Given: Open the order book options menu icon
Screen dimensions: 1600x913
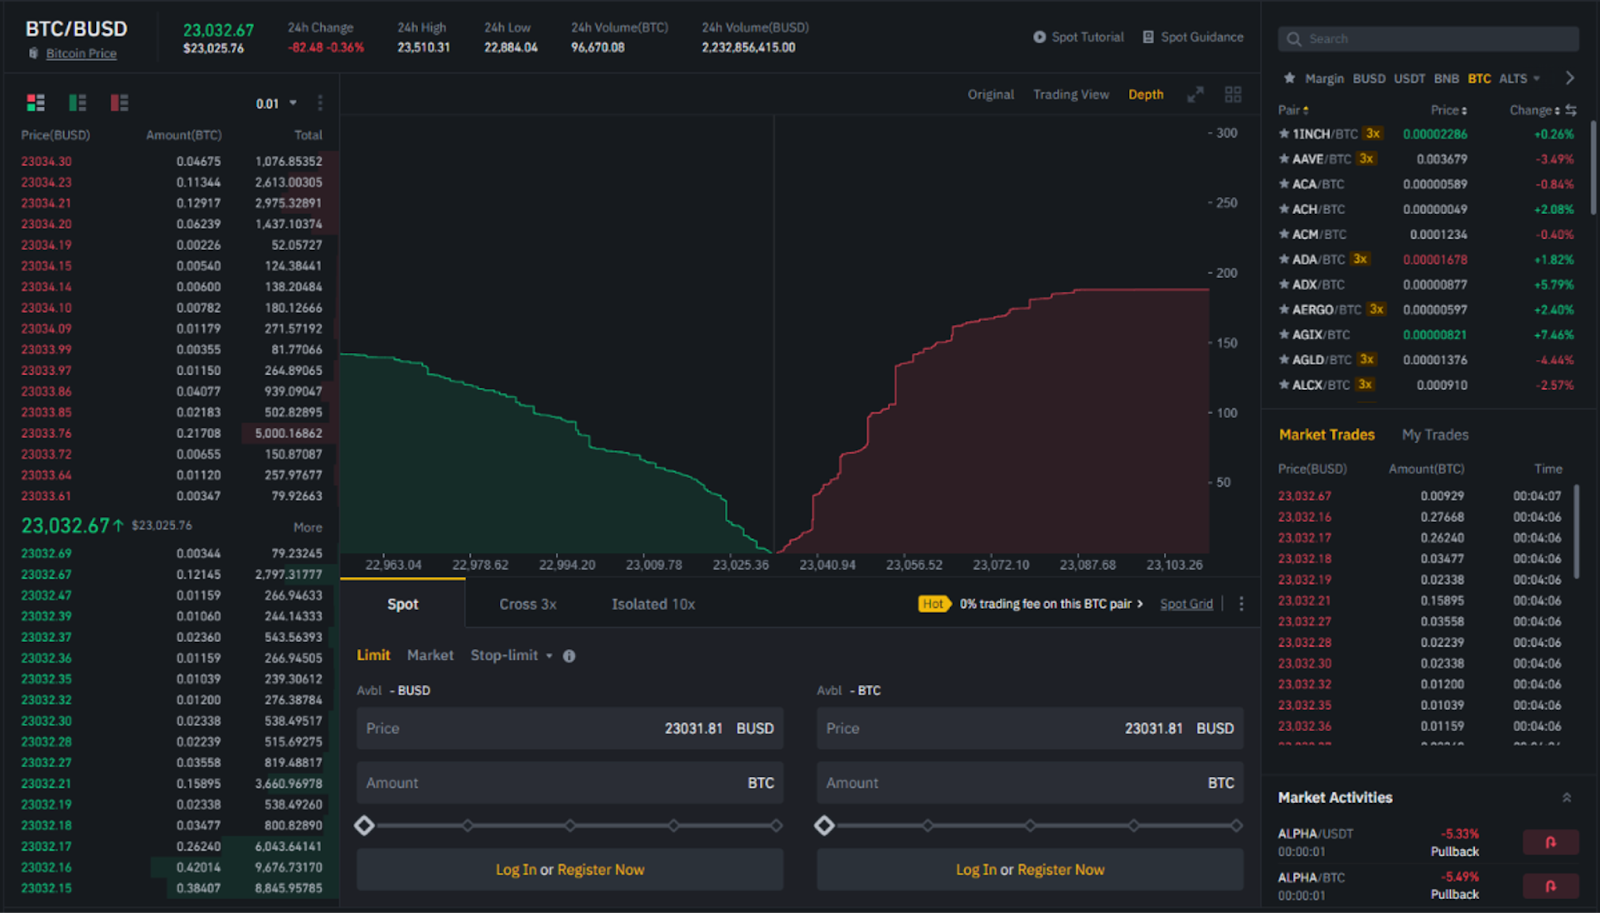Looking at the screenshot, I should click(319, 102).
